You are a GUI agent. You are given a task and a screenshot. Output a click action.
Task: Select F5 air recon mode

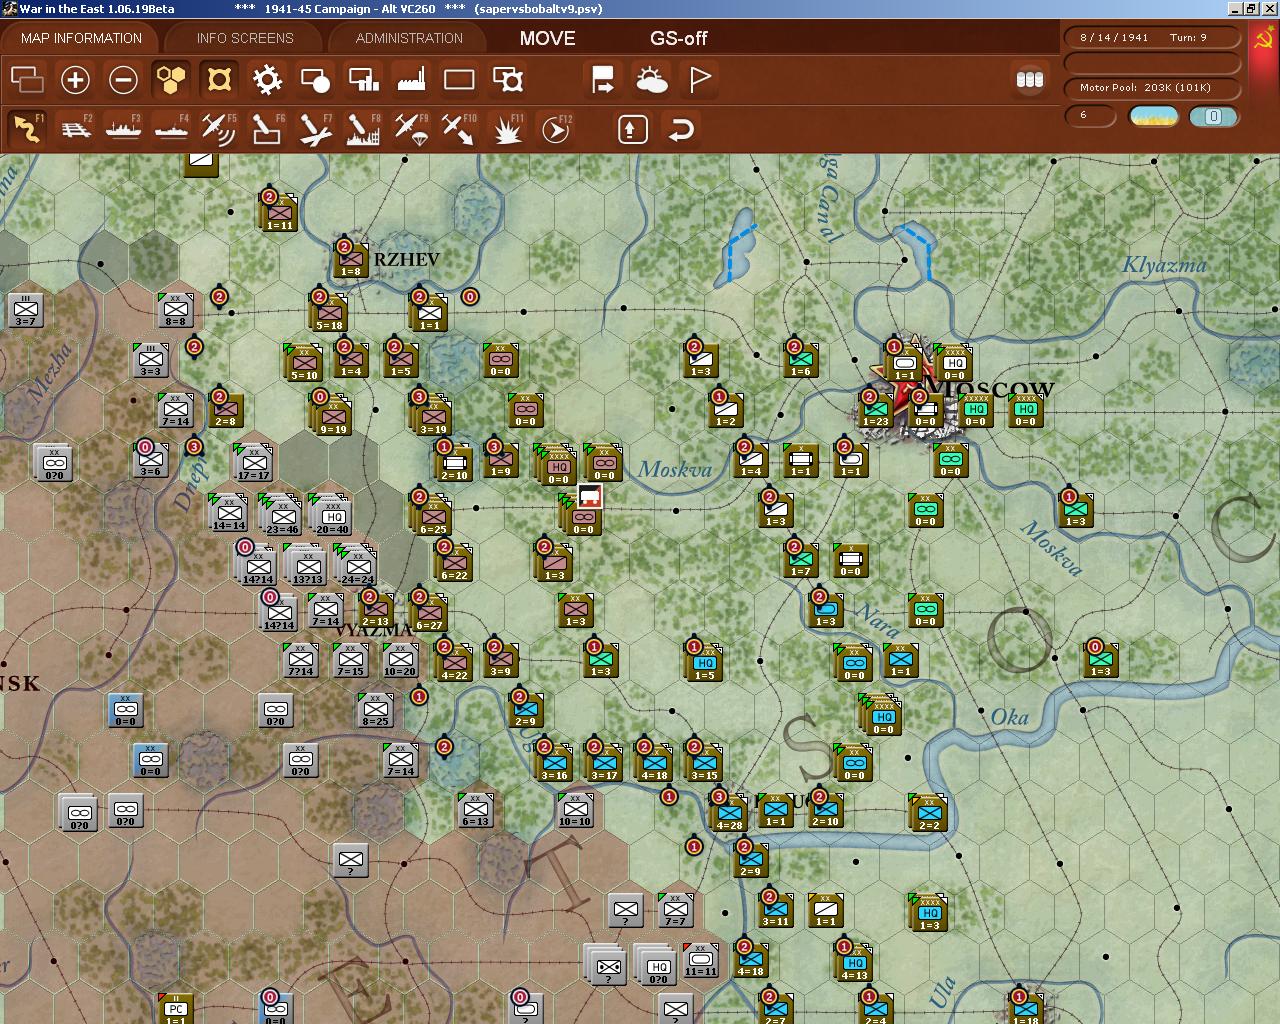click(219, 129)
